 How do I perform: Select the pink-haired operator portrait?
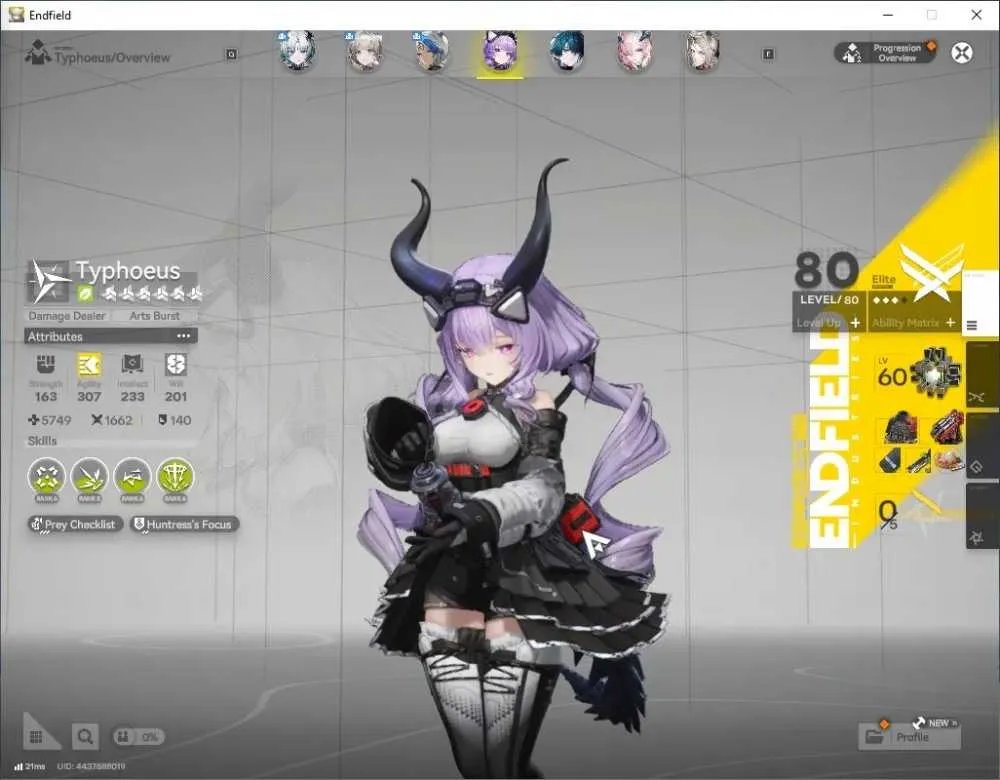(635, 51)
